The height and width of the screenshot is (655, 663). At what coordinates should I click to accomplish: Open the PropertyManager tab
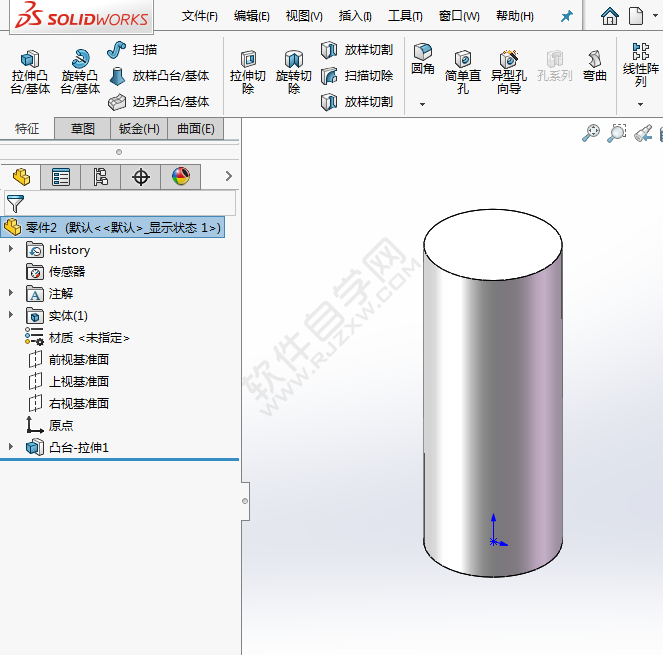[x=61, y=177]
